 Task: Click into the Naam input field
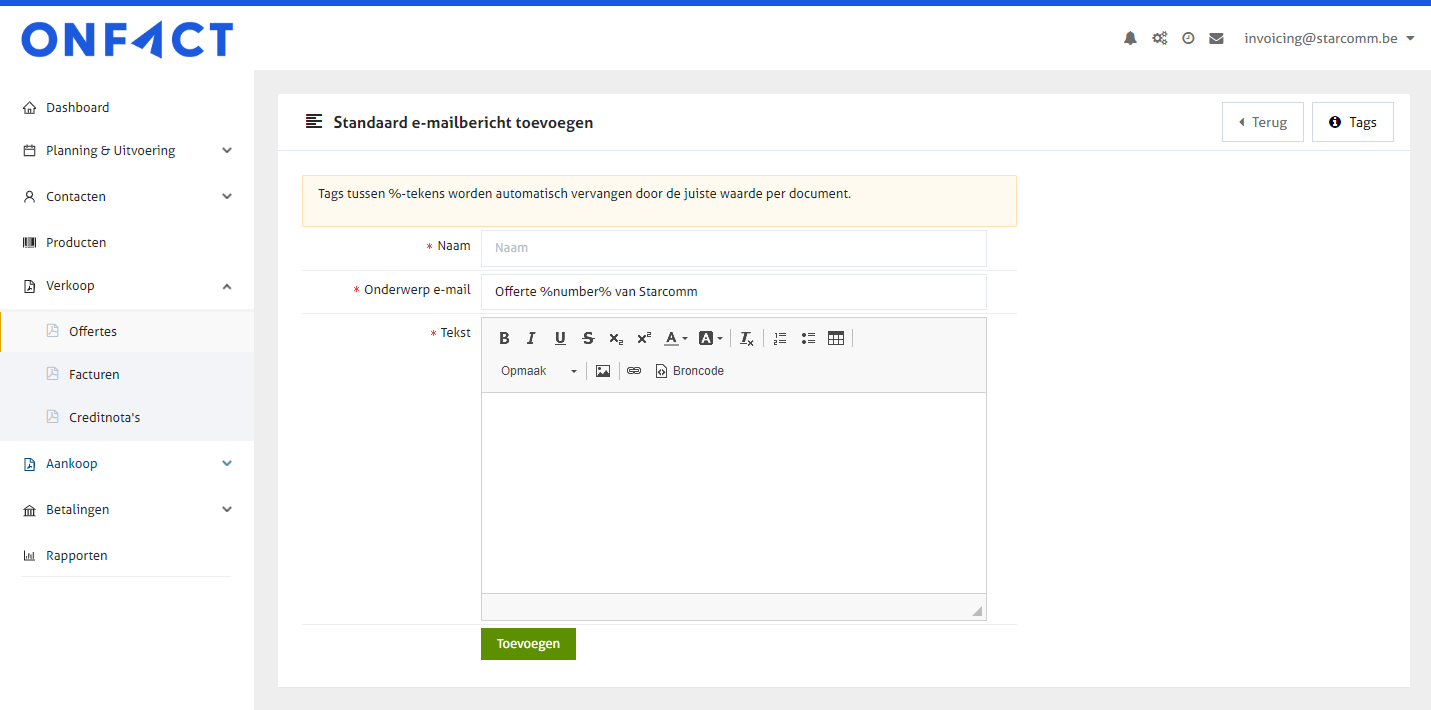[x=733, y=248]
